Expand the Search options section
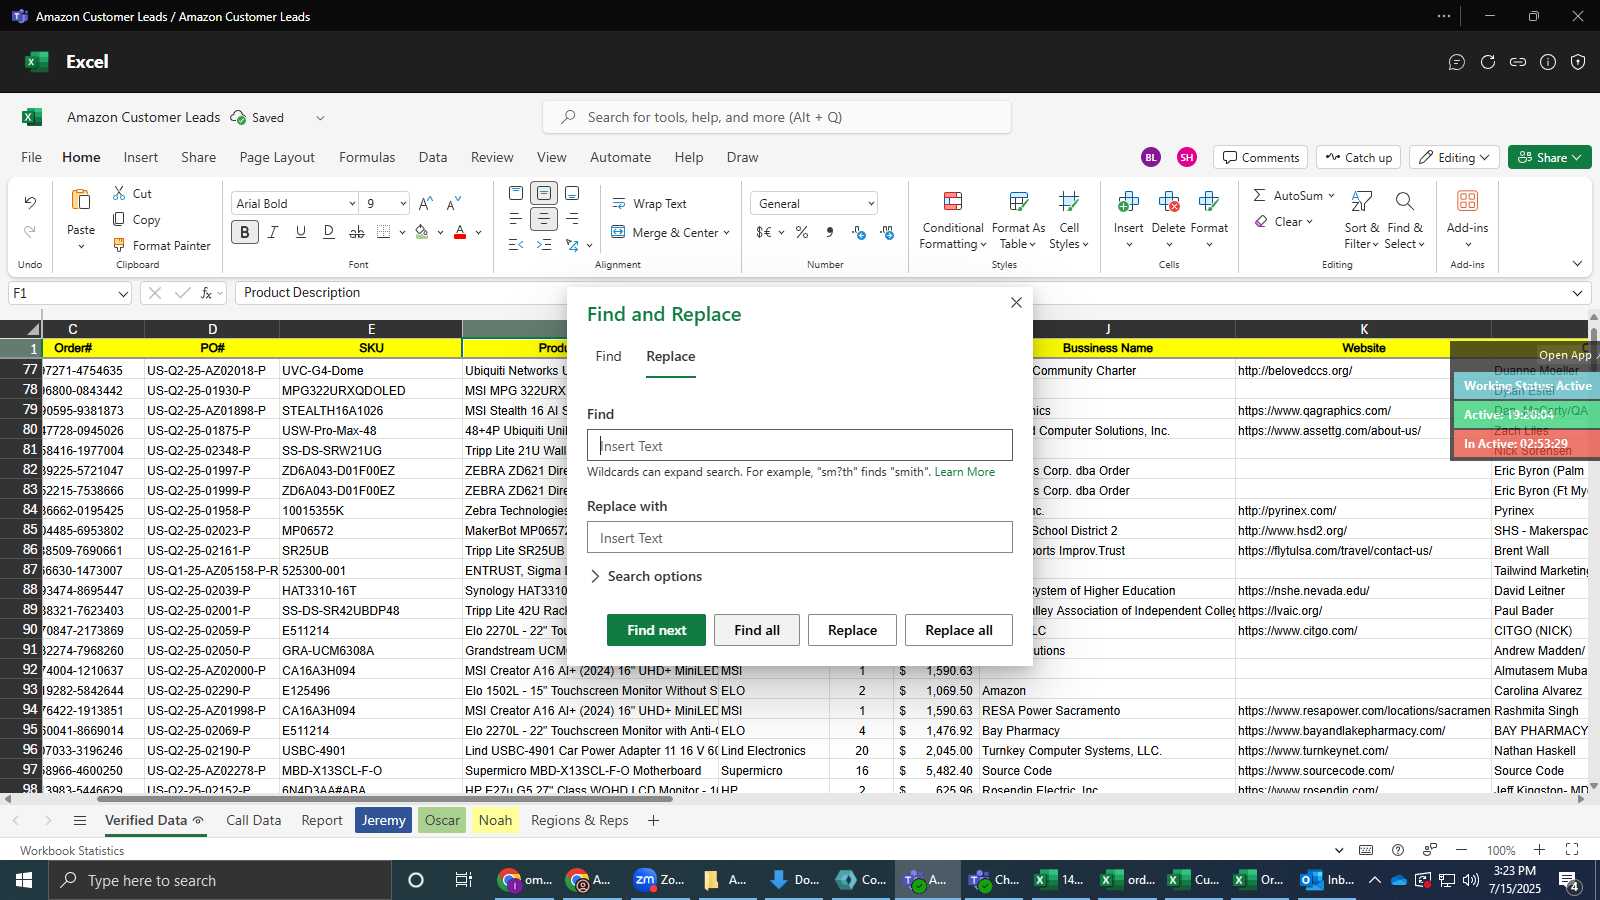This screenshot has width=1600, height=900. pyautogui.click(x=645, y=576)
